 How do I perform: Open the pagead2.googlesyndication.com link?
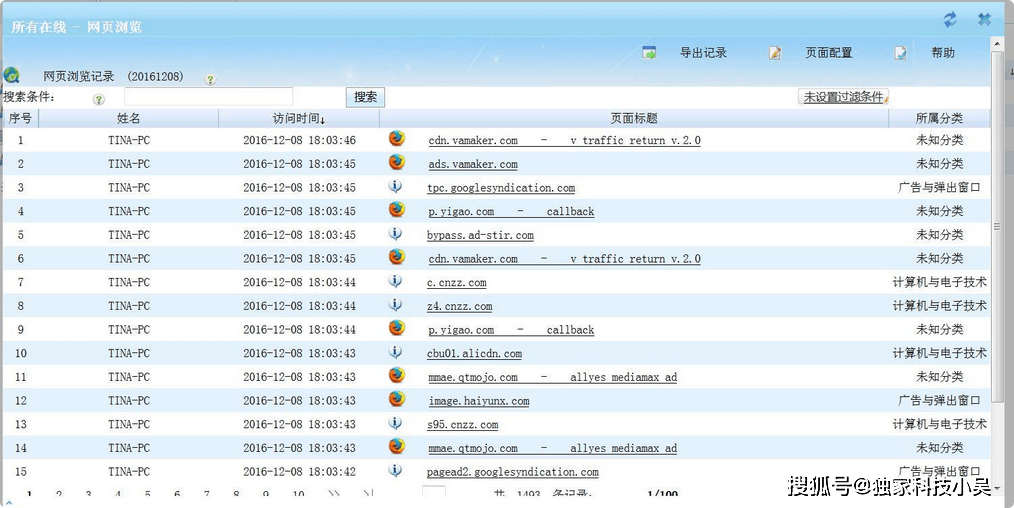click(512, 472)
